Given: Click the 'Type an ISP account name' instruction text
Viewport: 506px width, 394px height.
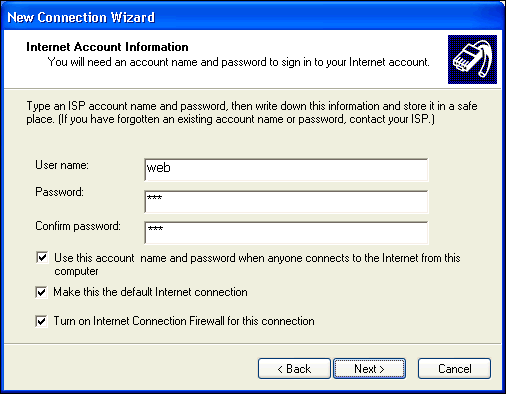Looking at the screenshot, I should click(252, 113).
